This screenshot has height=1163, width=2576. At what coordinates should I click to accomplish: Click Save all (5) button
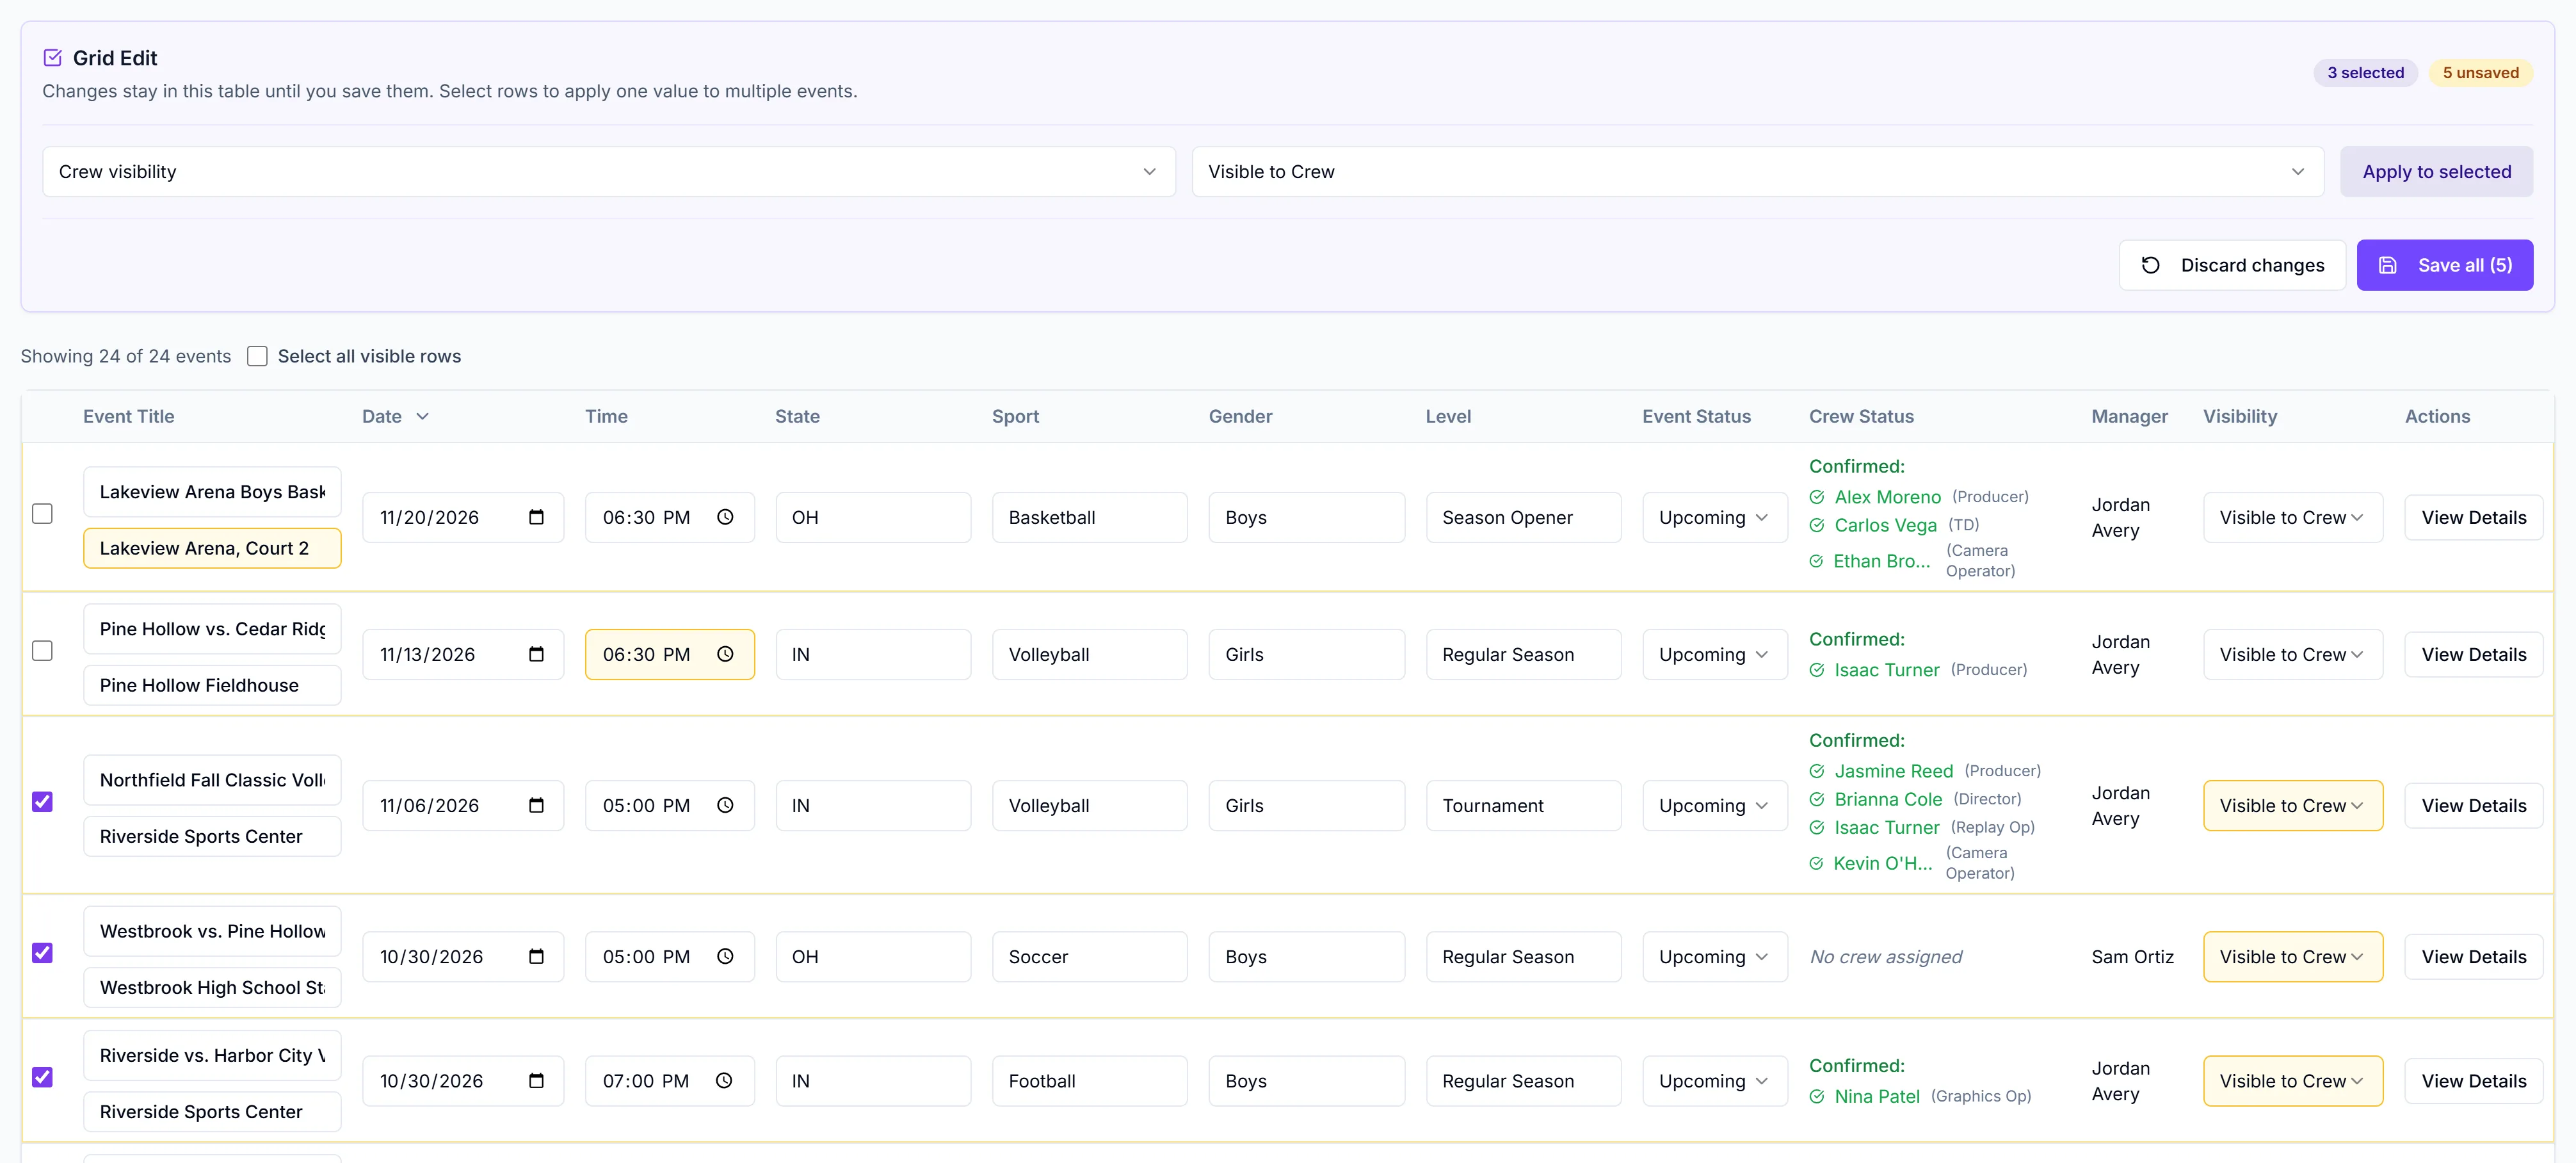[2444, 265]
